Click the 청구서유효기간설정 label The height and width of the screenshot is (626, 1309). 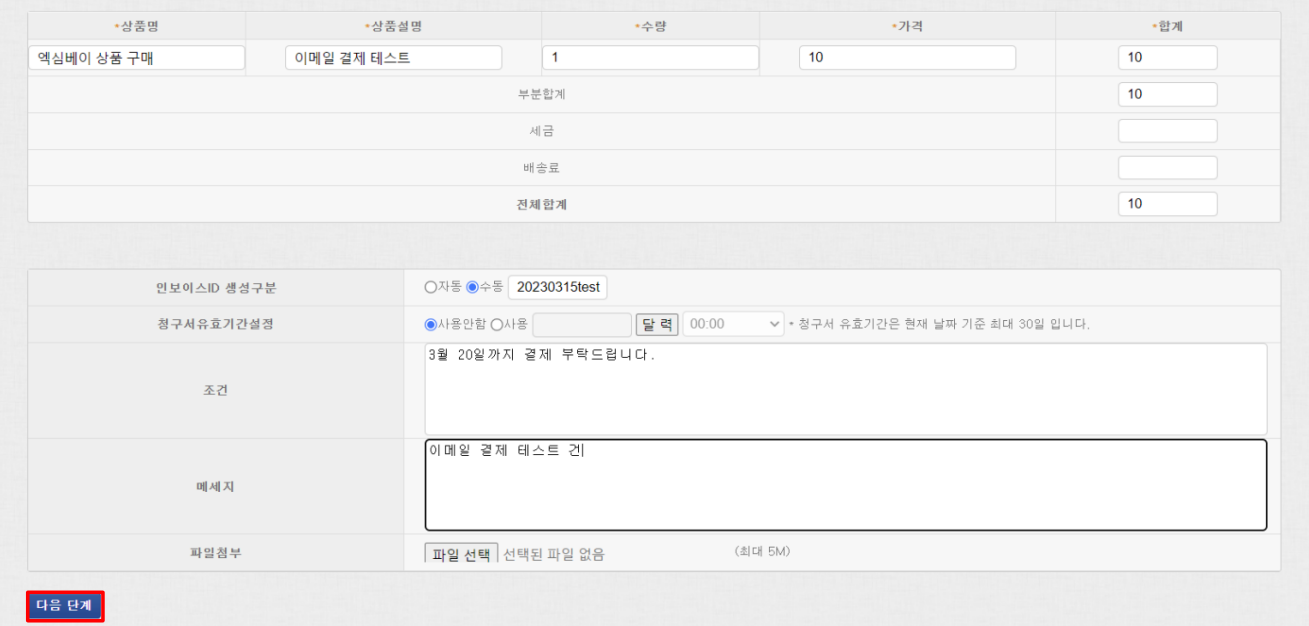pos(216,324)
